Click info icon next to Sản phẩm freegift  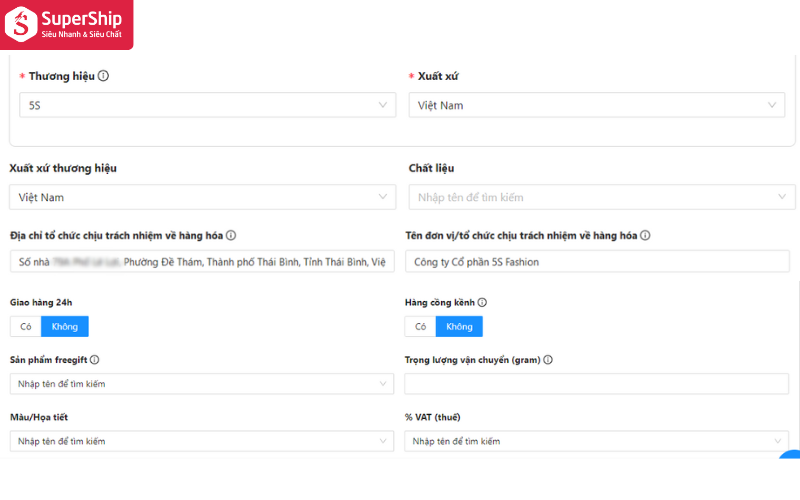(94, 360)
